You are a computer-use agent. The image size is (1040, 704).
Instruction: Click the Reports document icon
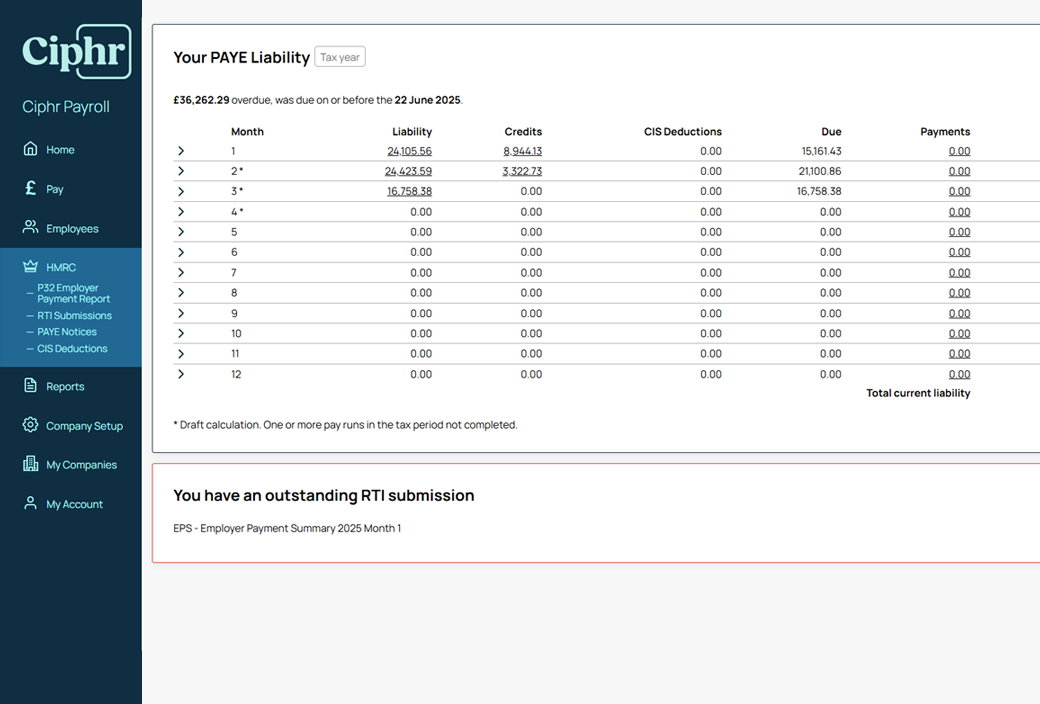(x=30, y=386)
